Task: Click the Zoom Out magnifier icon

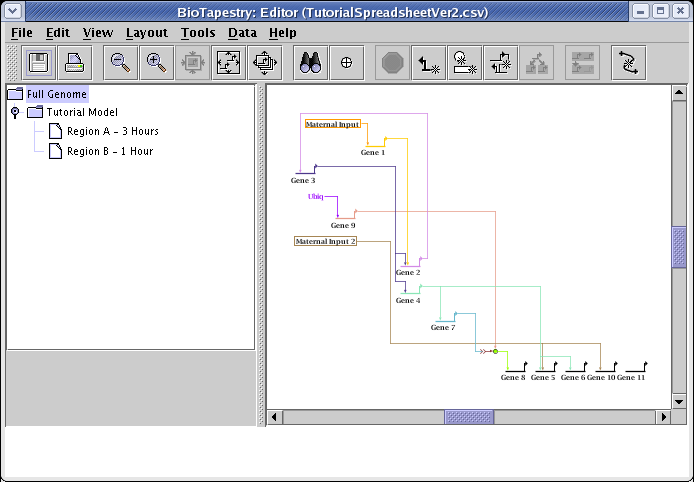Action: click(120, 62)
